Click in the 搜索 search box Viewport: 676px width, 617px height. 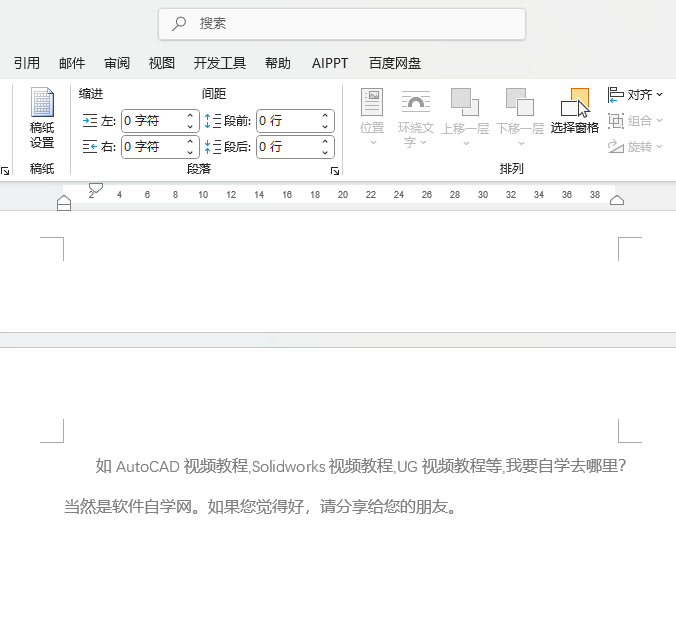click(x=342, y=24)
